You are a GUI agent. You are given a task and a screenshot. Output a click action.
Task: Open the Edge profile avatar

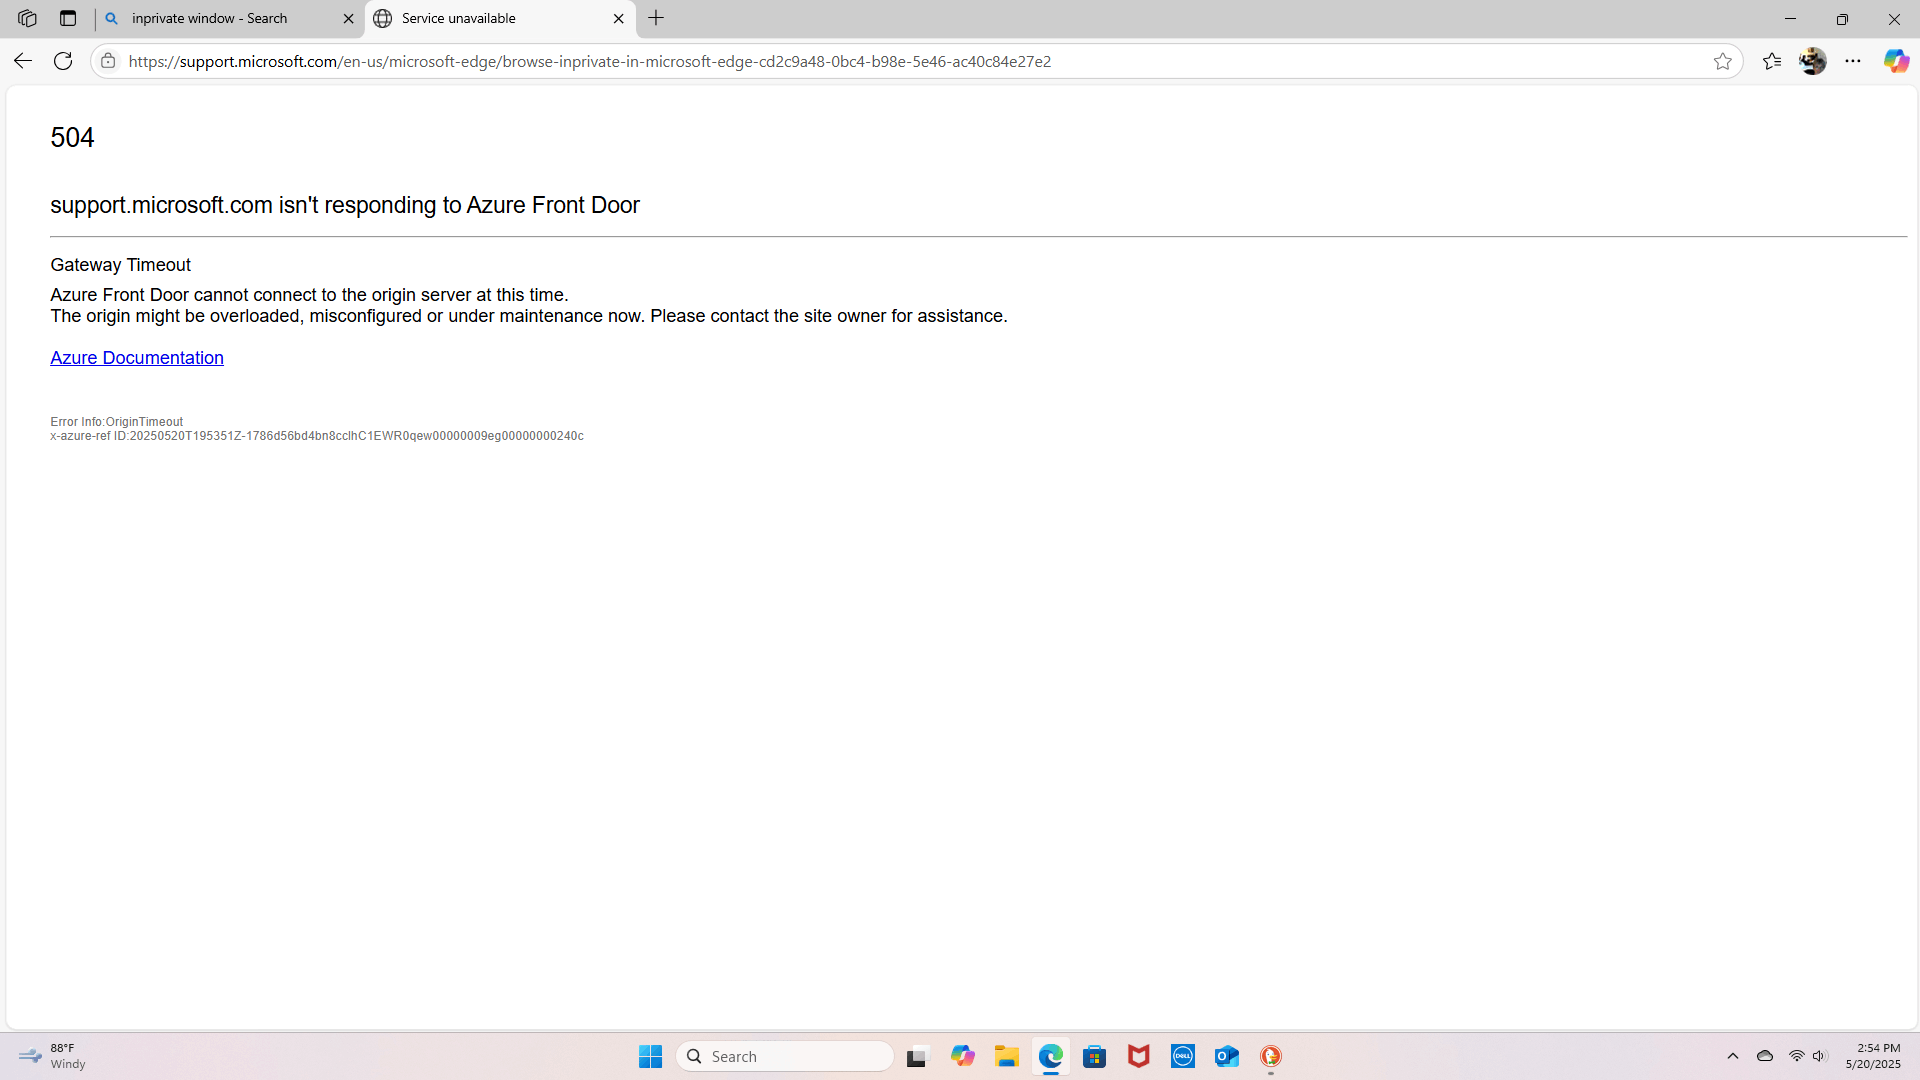(x=1812, y=61)
